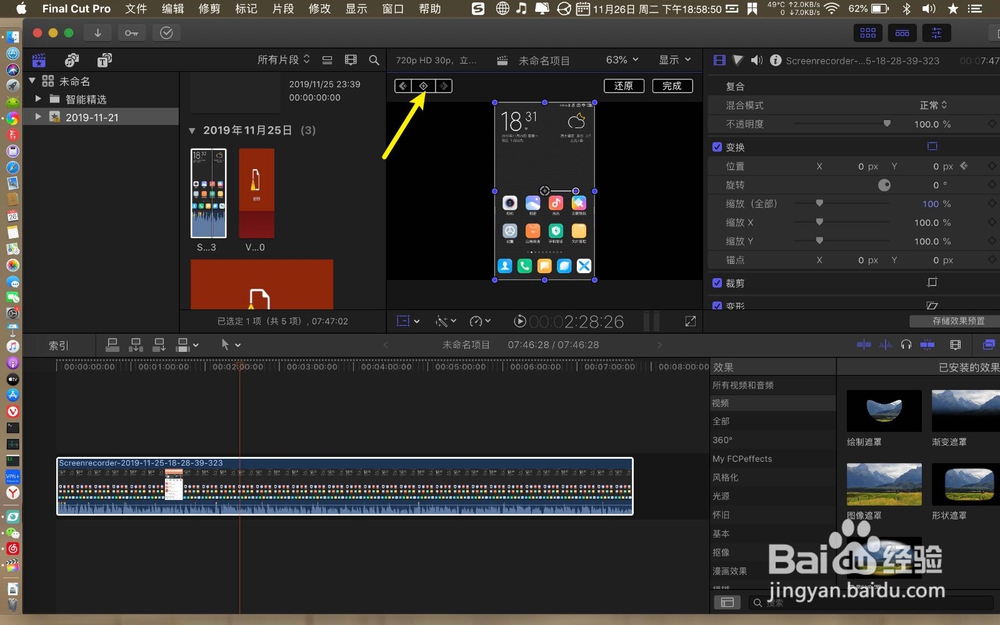
Task: Show or hide the timeline panel
Action: click(x=902, y=33)
